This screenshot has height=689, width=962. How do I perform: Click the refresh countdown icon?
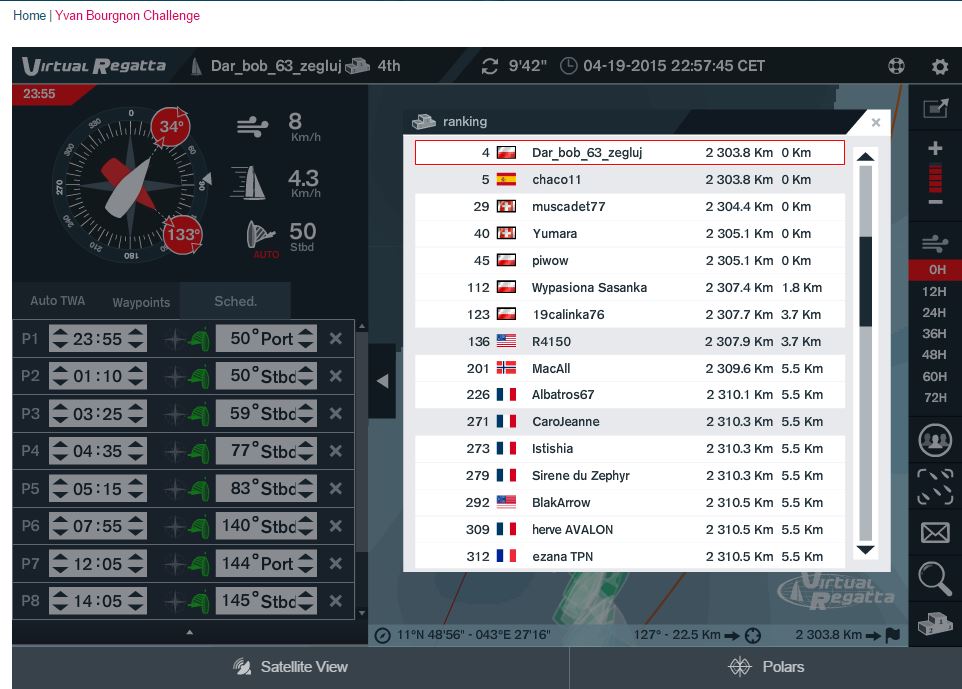pyautogui.click(x=490, y=66)
